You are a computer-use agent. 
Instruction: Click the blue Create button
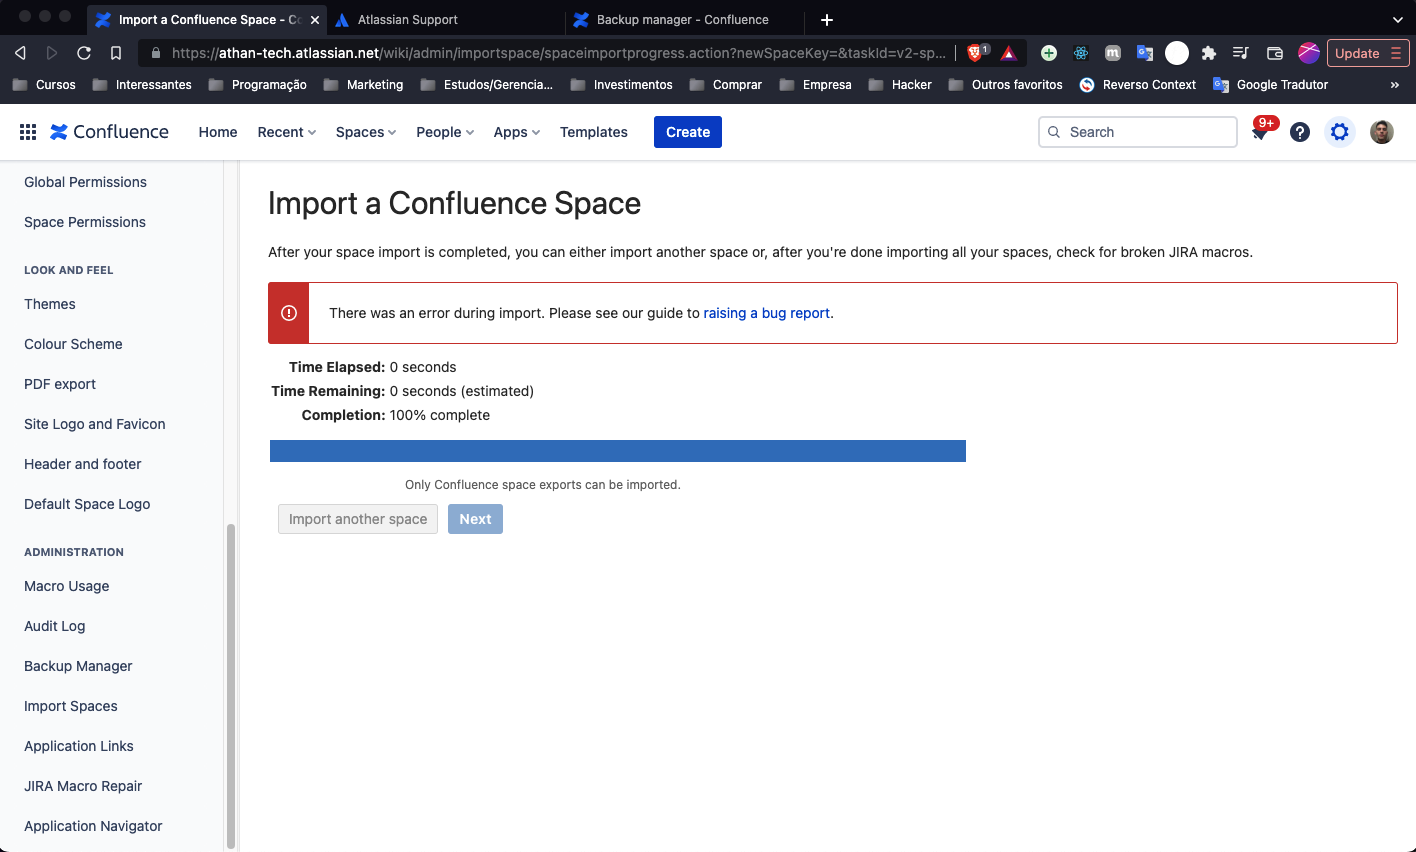[x=688, y=132]
